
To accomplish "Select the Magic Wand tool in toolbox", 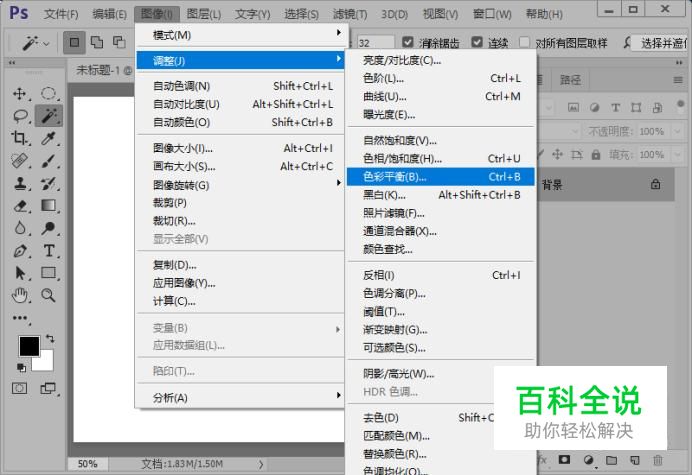I will point(49,116).
